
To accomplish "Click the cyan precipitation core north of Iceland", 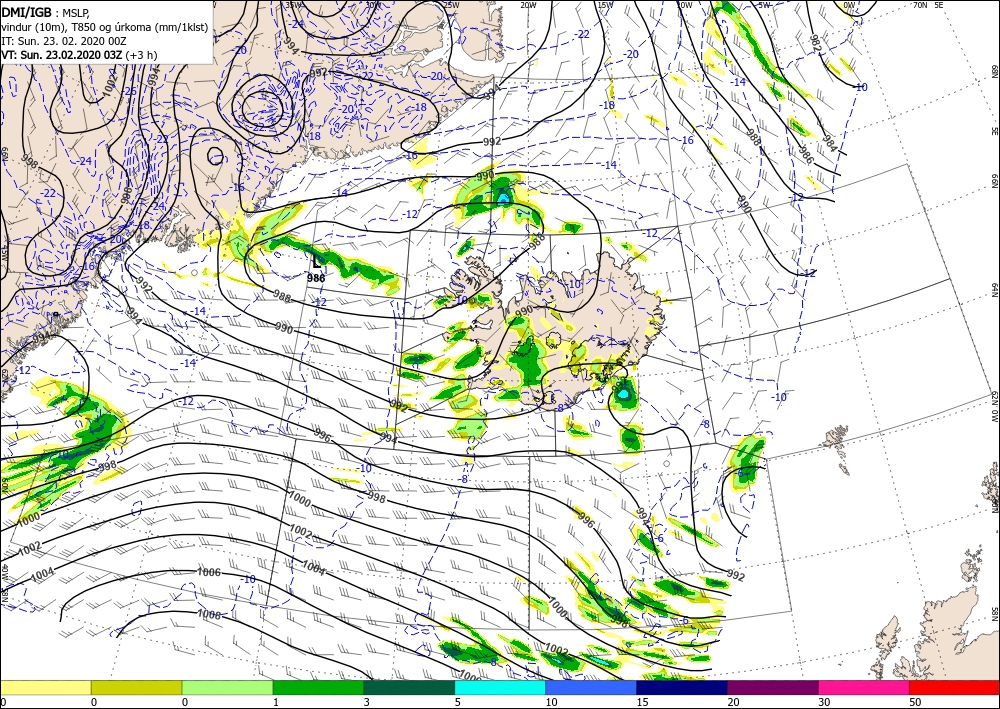I will (503, 198).
